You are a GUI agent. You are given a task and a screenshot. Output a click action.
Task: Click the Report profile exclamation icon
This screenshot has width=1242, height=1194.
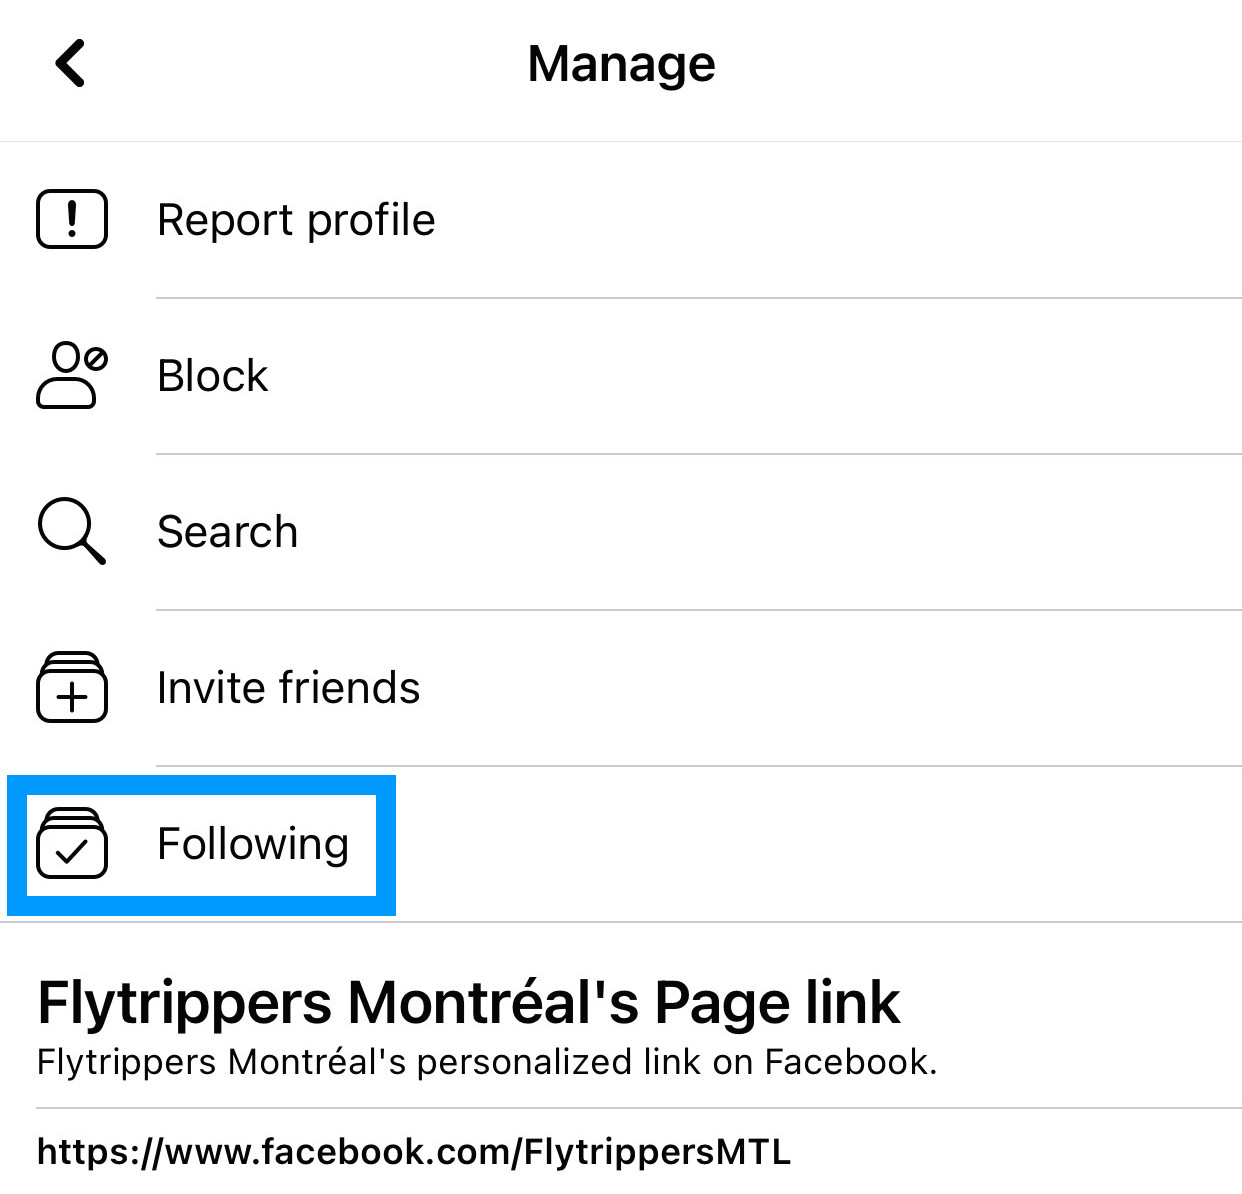tap(72, 219)
